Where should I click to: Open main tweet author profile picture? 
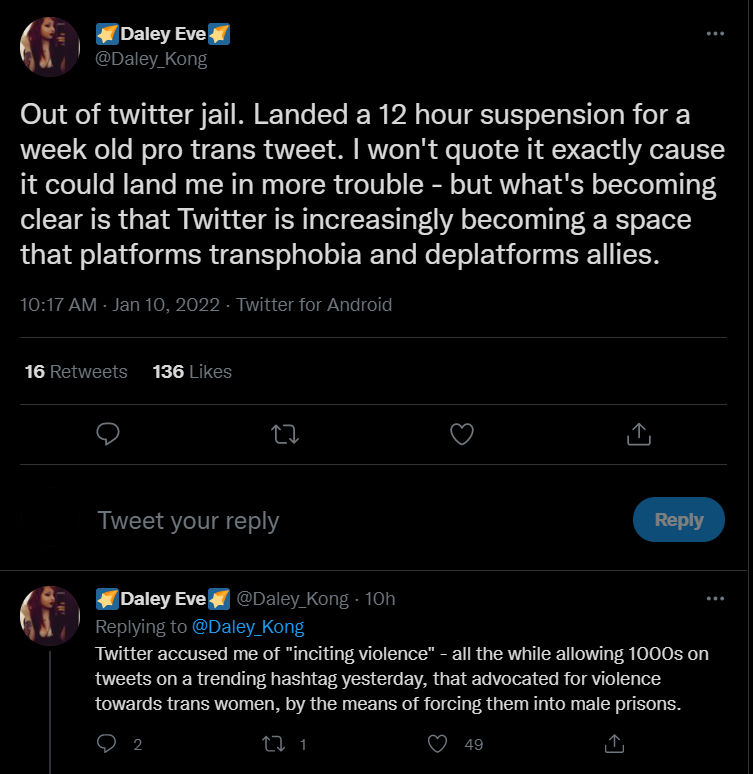pos(50,47)
